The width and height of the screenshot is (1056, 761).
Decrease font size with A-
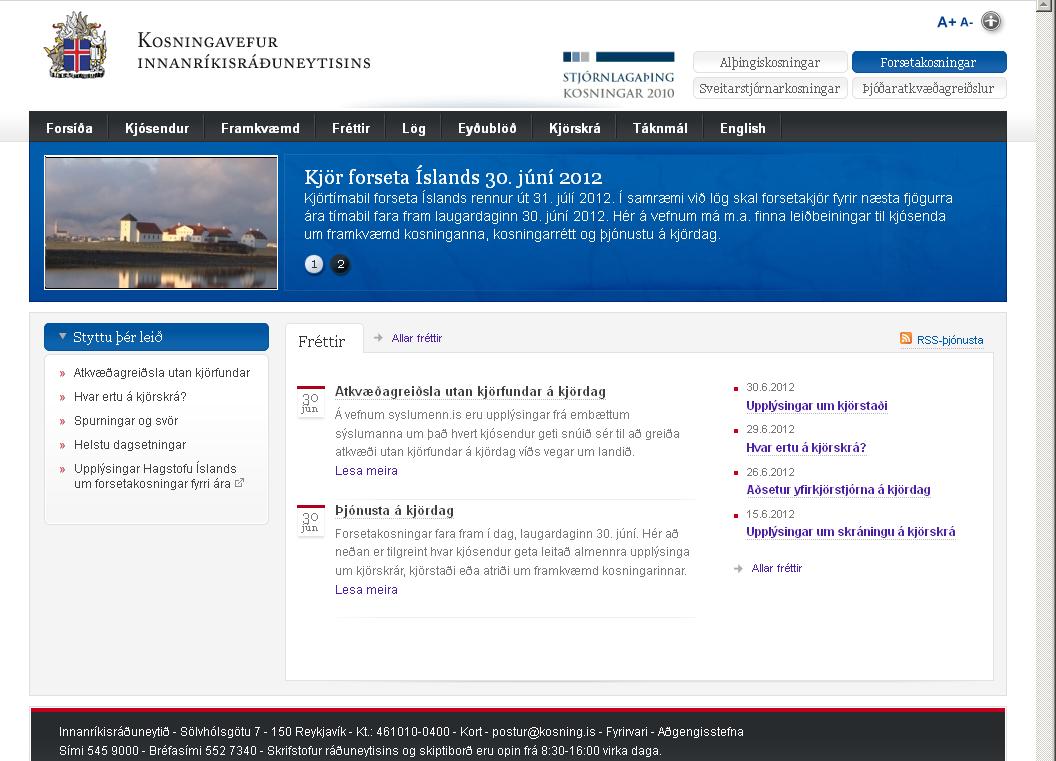pos(966,22)
